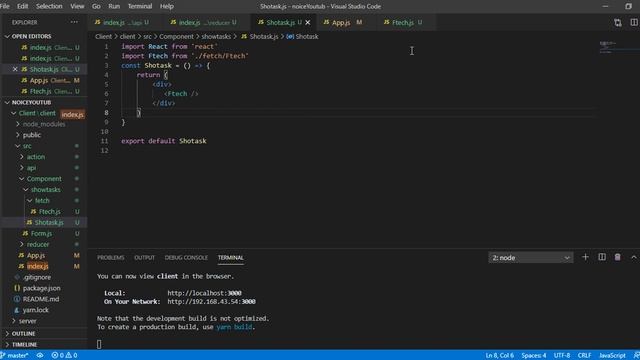Kill terminal with the trash icon
The width and height of the screenshot is (640, 360).
618,257
